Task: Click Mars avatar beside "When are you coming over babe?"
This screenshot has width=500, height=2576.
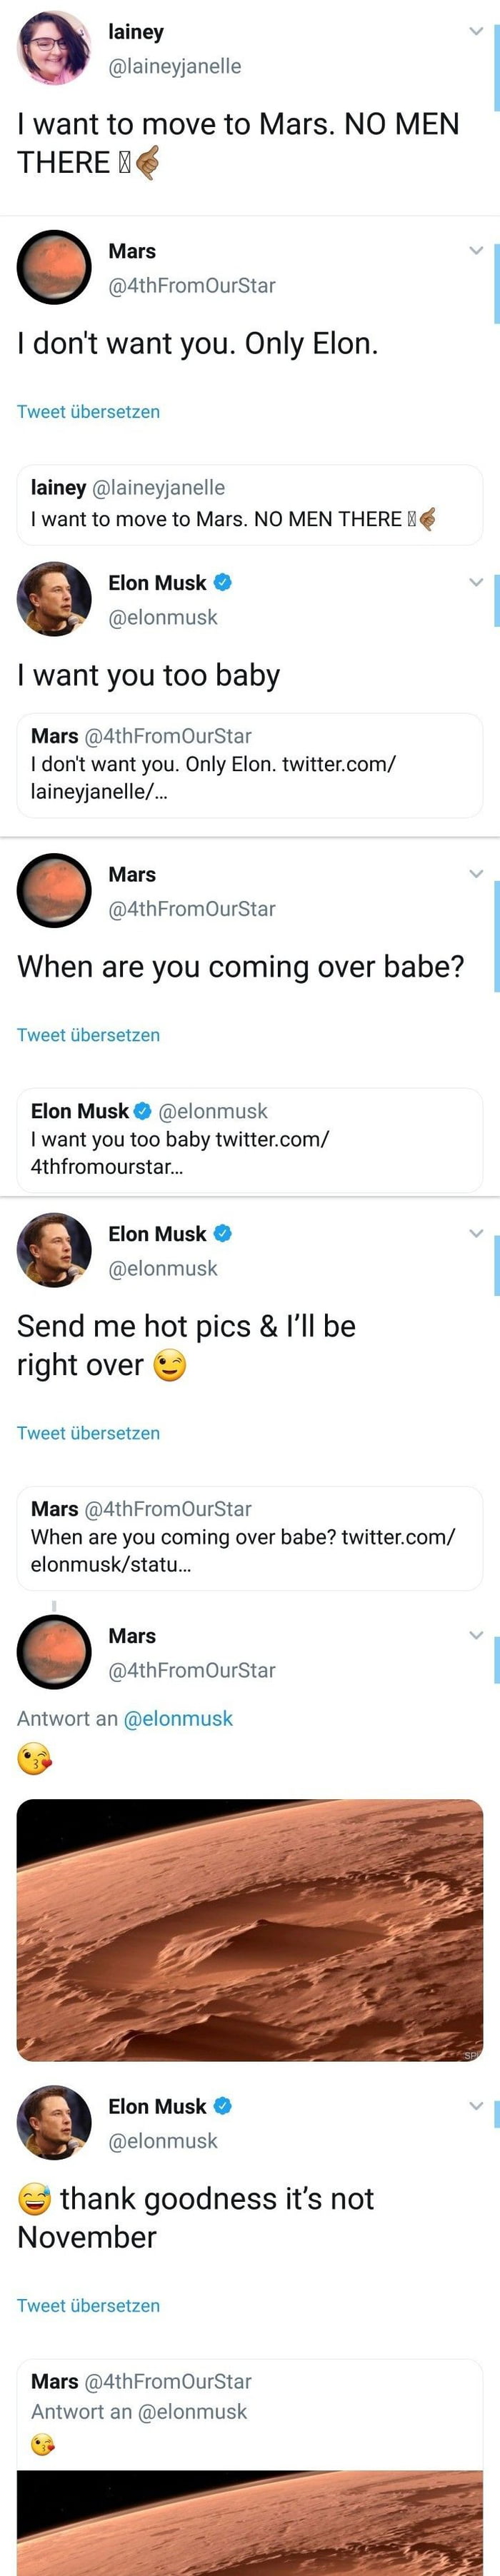Action: pos(54,890)
